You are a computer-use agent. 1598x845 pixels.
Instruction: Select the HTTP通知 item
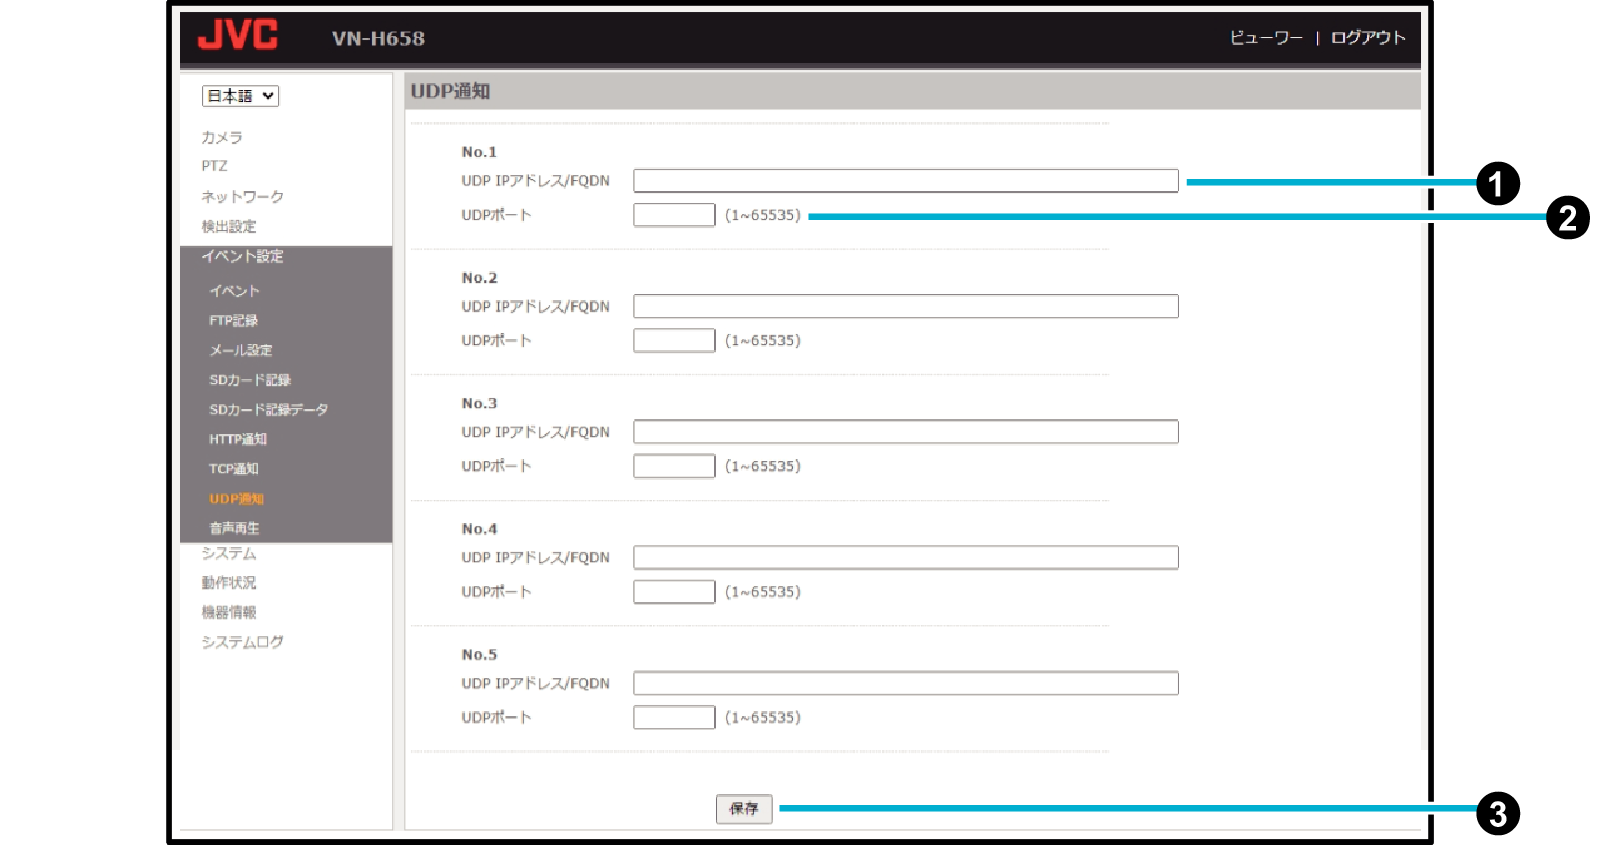pos(238,439)
